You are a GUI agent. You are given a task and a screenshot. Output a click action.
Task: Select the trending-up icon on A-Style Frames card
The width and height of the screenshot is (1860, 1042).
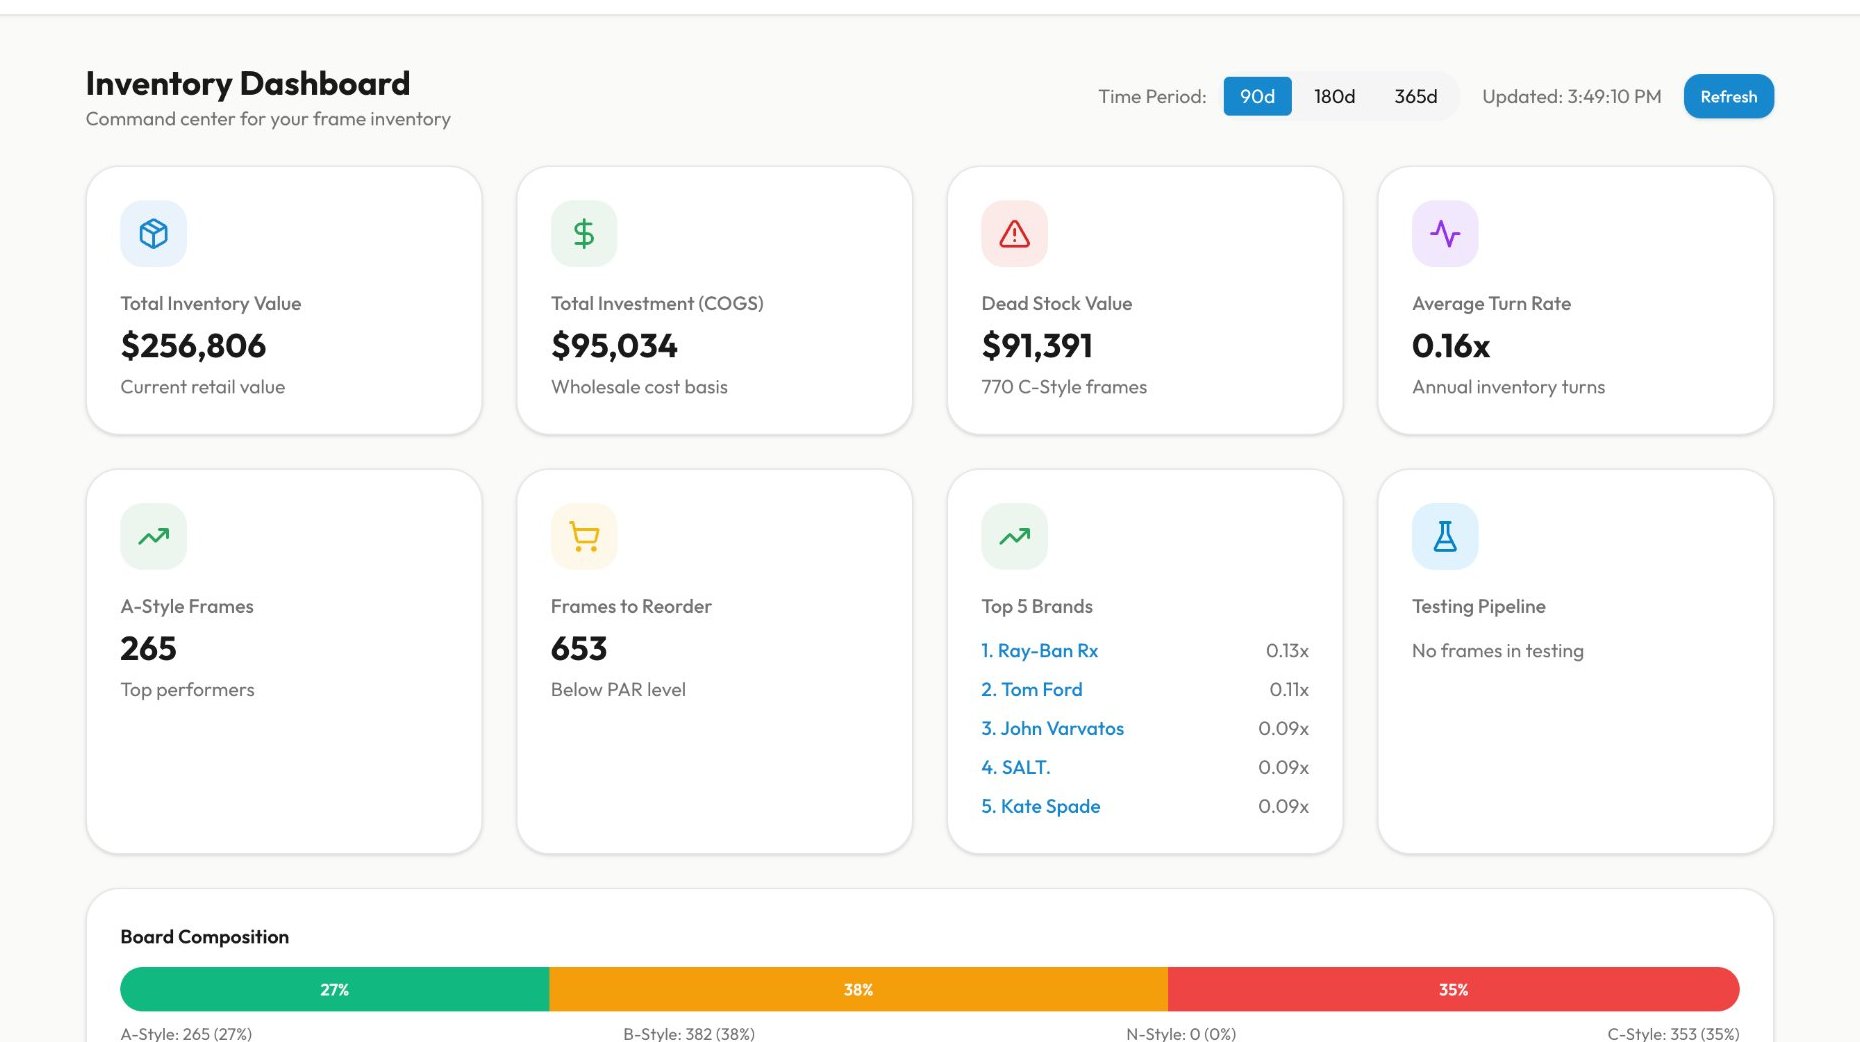[x=153, y=536]
